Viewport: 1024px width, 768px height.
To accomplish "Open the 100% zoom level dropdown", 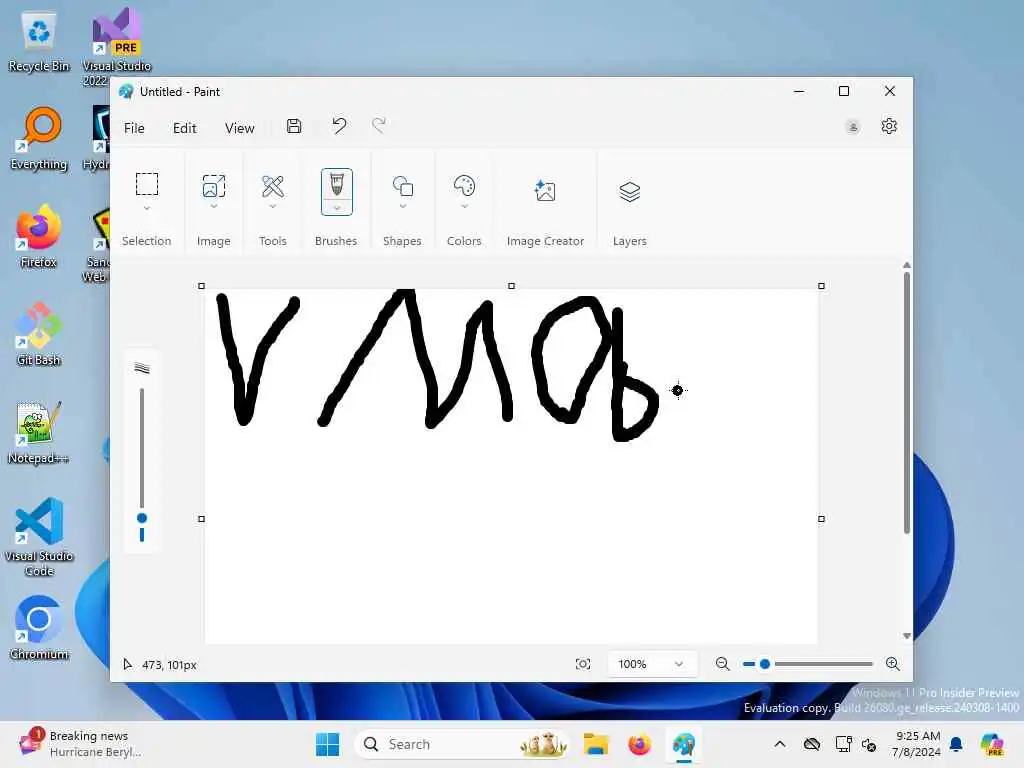I will 652,664.
